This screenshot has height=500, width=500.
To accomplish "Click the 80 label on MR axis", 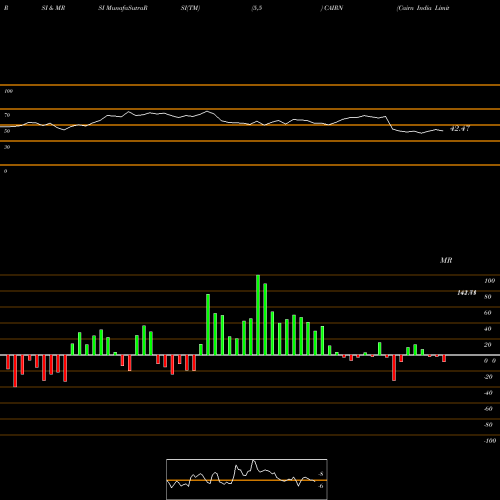I will 488,297.
